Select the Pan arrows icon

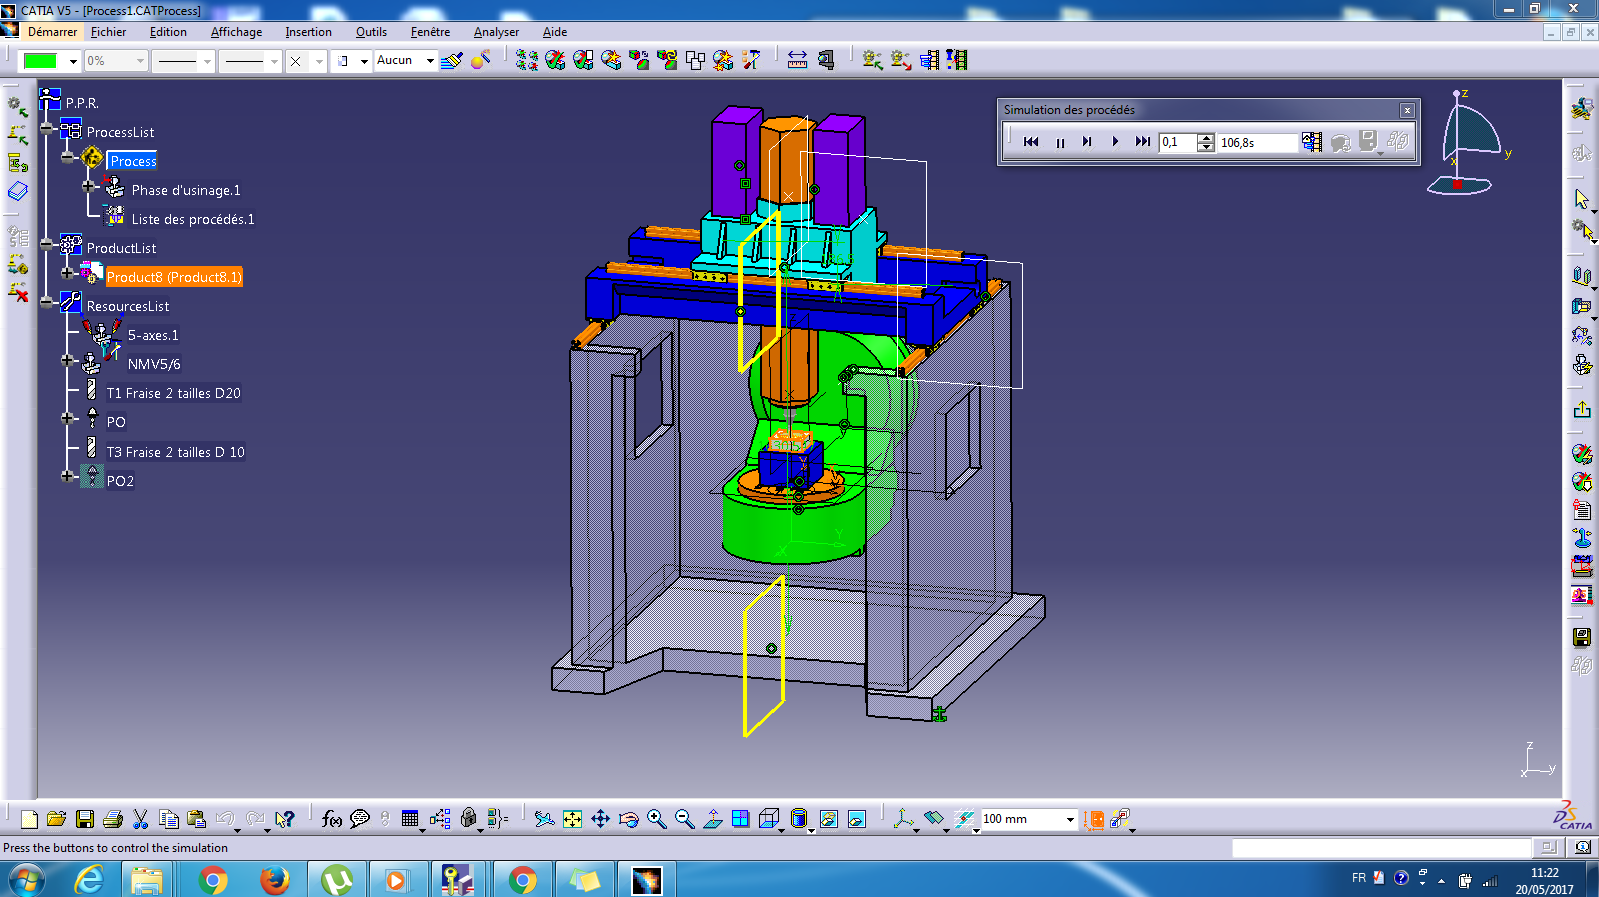tap(600, 820)
